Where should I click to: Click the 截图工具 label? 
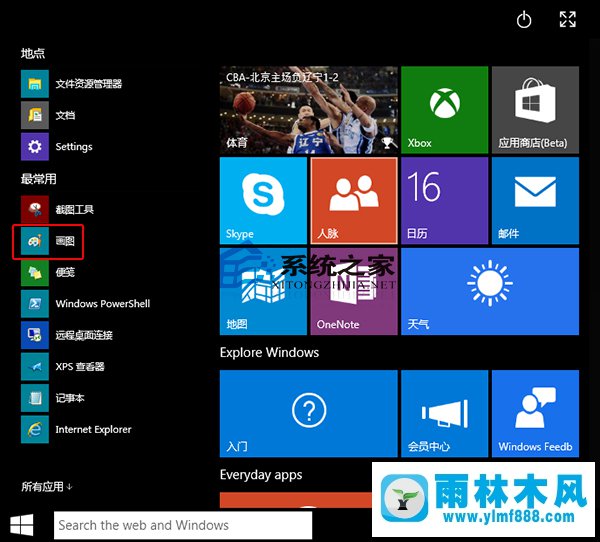coord(75,209)
